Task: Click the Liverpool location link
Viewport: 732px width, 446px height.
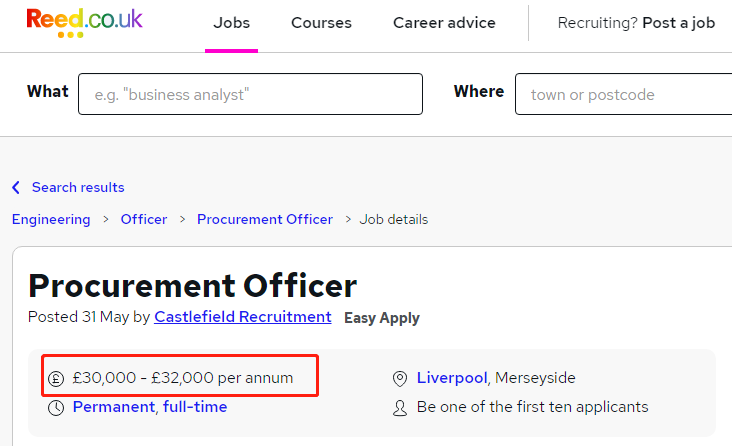Action: [452, 377]
